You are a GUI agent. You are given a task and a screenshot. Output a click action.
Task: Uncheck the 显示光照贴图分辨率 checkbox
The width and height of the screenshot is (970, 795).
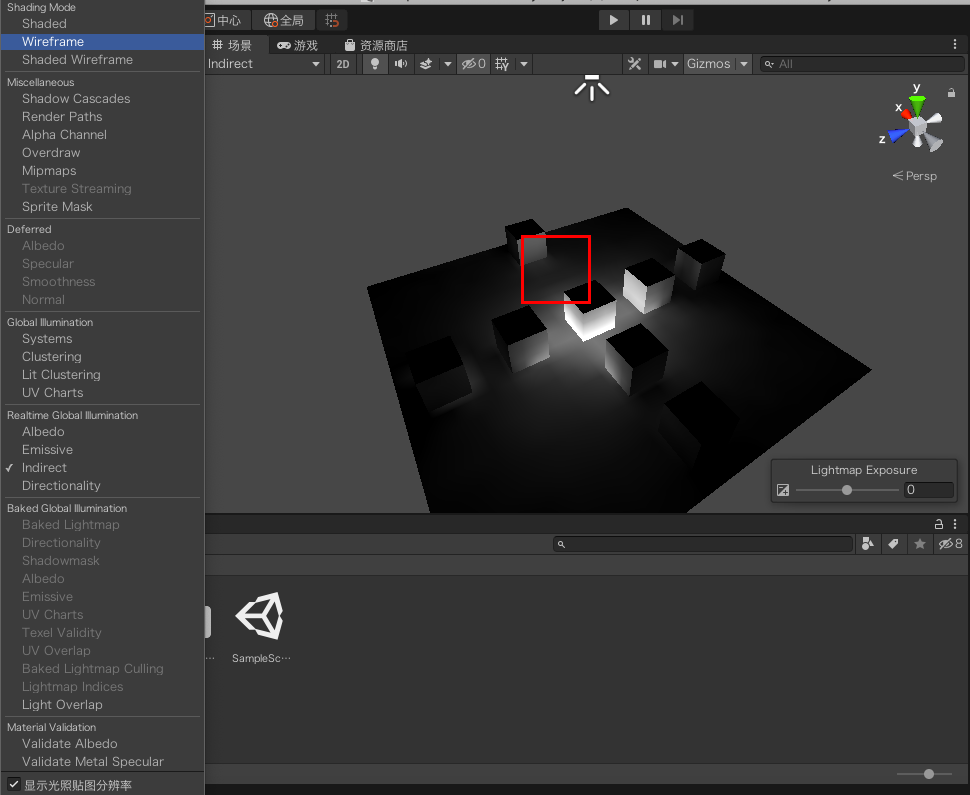coord(13,783)
